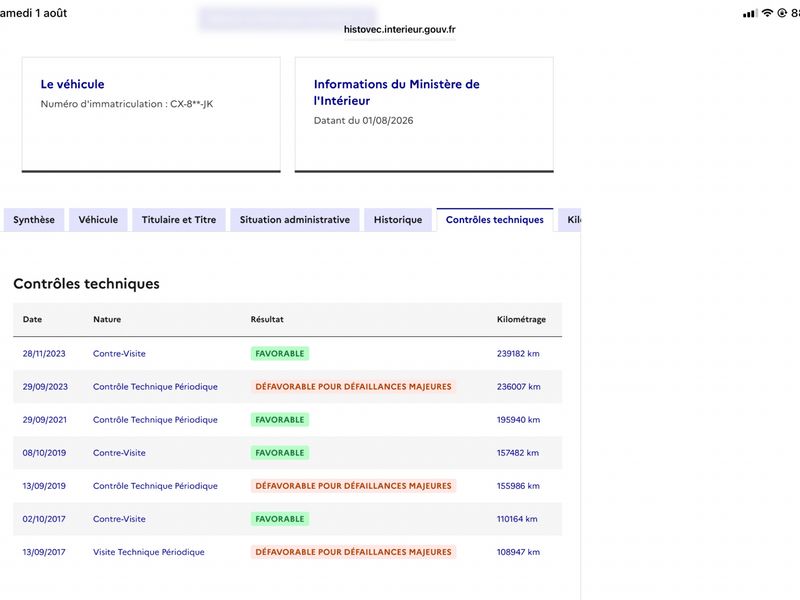Screen dimensions: 800x600
Task: Select the Situation administrative tab
Action: 295,220
